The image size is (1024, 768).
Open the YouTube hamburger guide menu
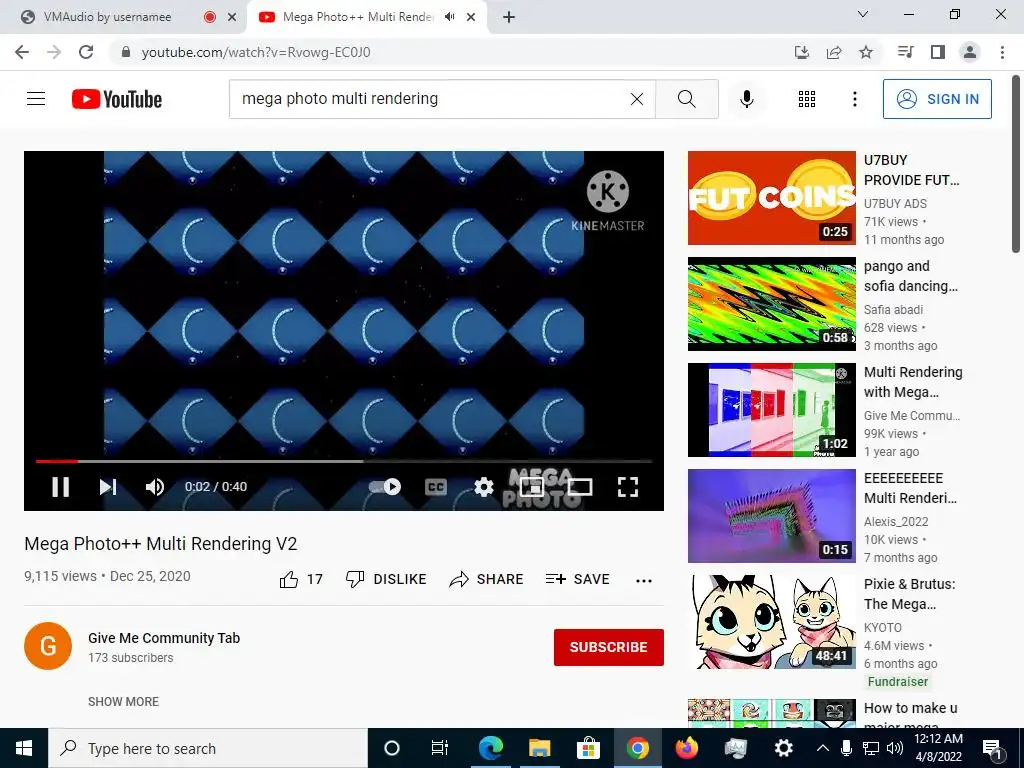tap(36, 99)
